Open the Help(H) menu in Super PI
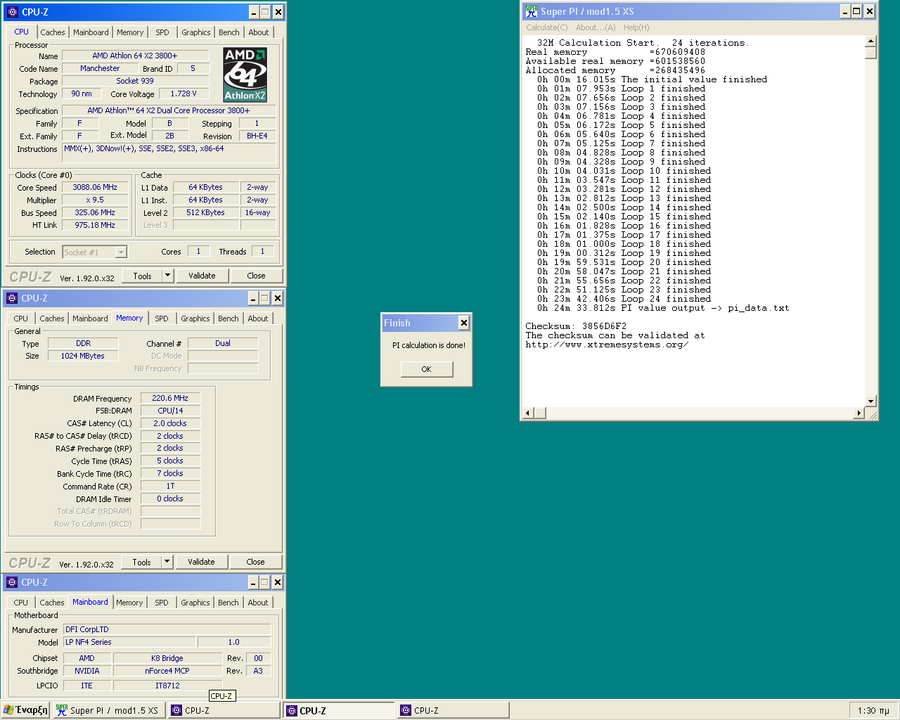This screenshot has width=900, height=720. tap(637, 28)
